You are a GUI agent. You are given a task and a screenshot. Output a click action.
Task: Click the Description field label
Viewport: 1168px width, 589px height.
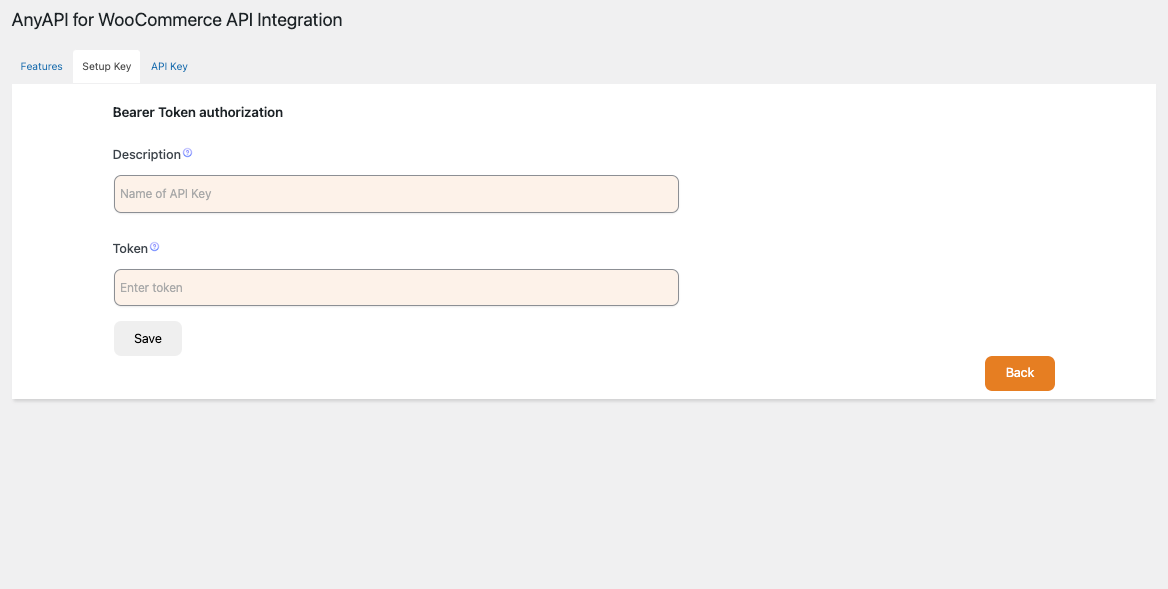pyautogui.click(x=146, y=155)
